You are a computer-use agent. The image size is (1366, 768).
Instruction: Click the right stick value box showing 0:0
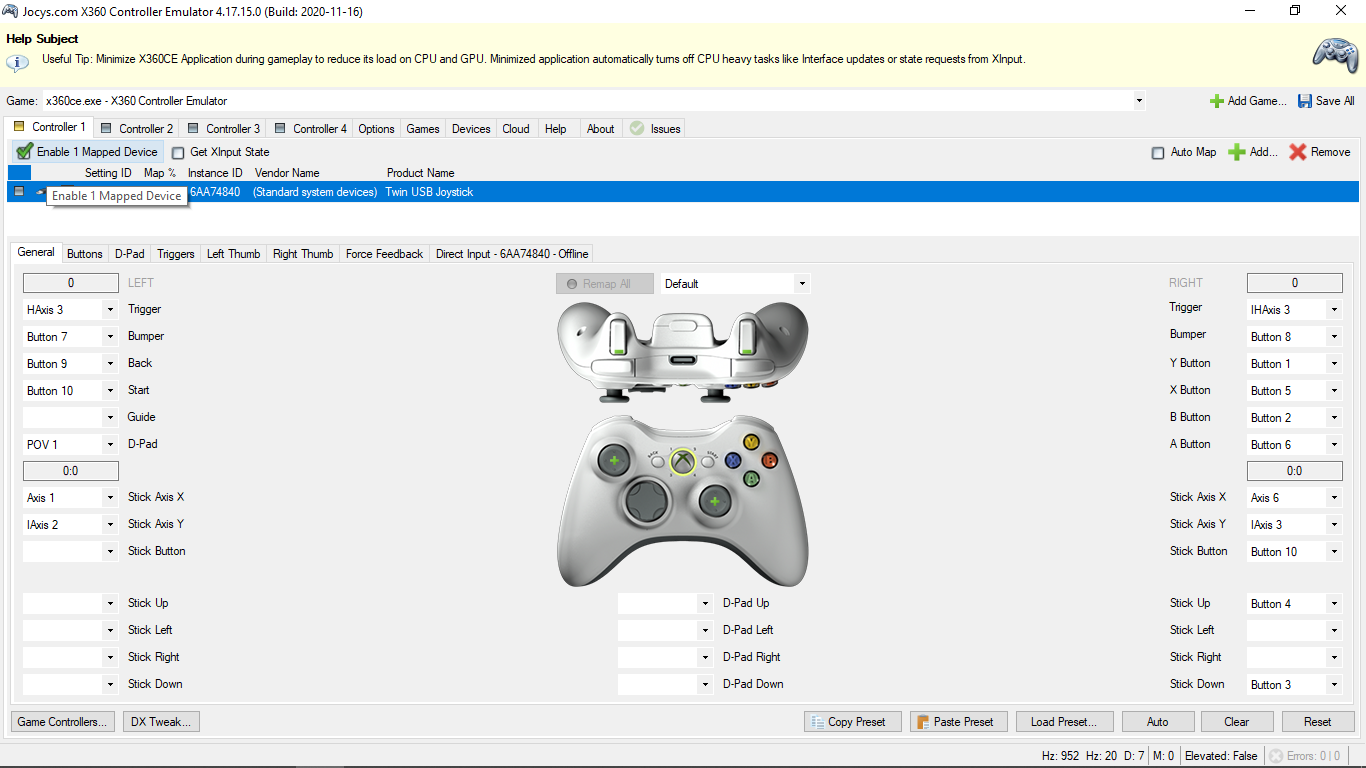[1295, 471]
